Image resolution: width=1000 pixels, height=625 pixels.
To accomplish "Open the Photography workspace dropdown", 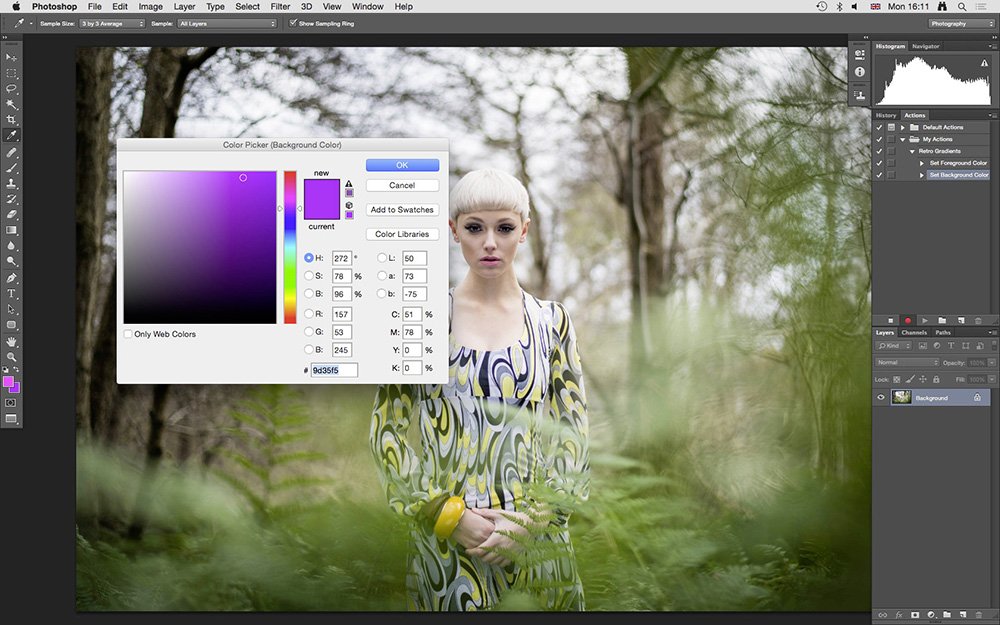I will click(x=961, y=24).
